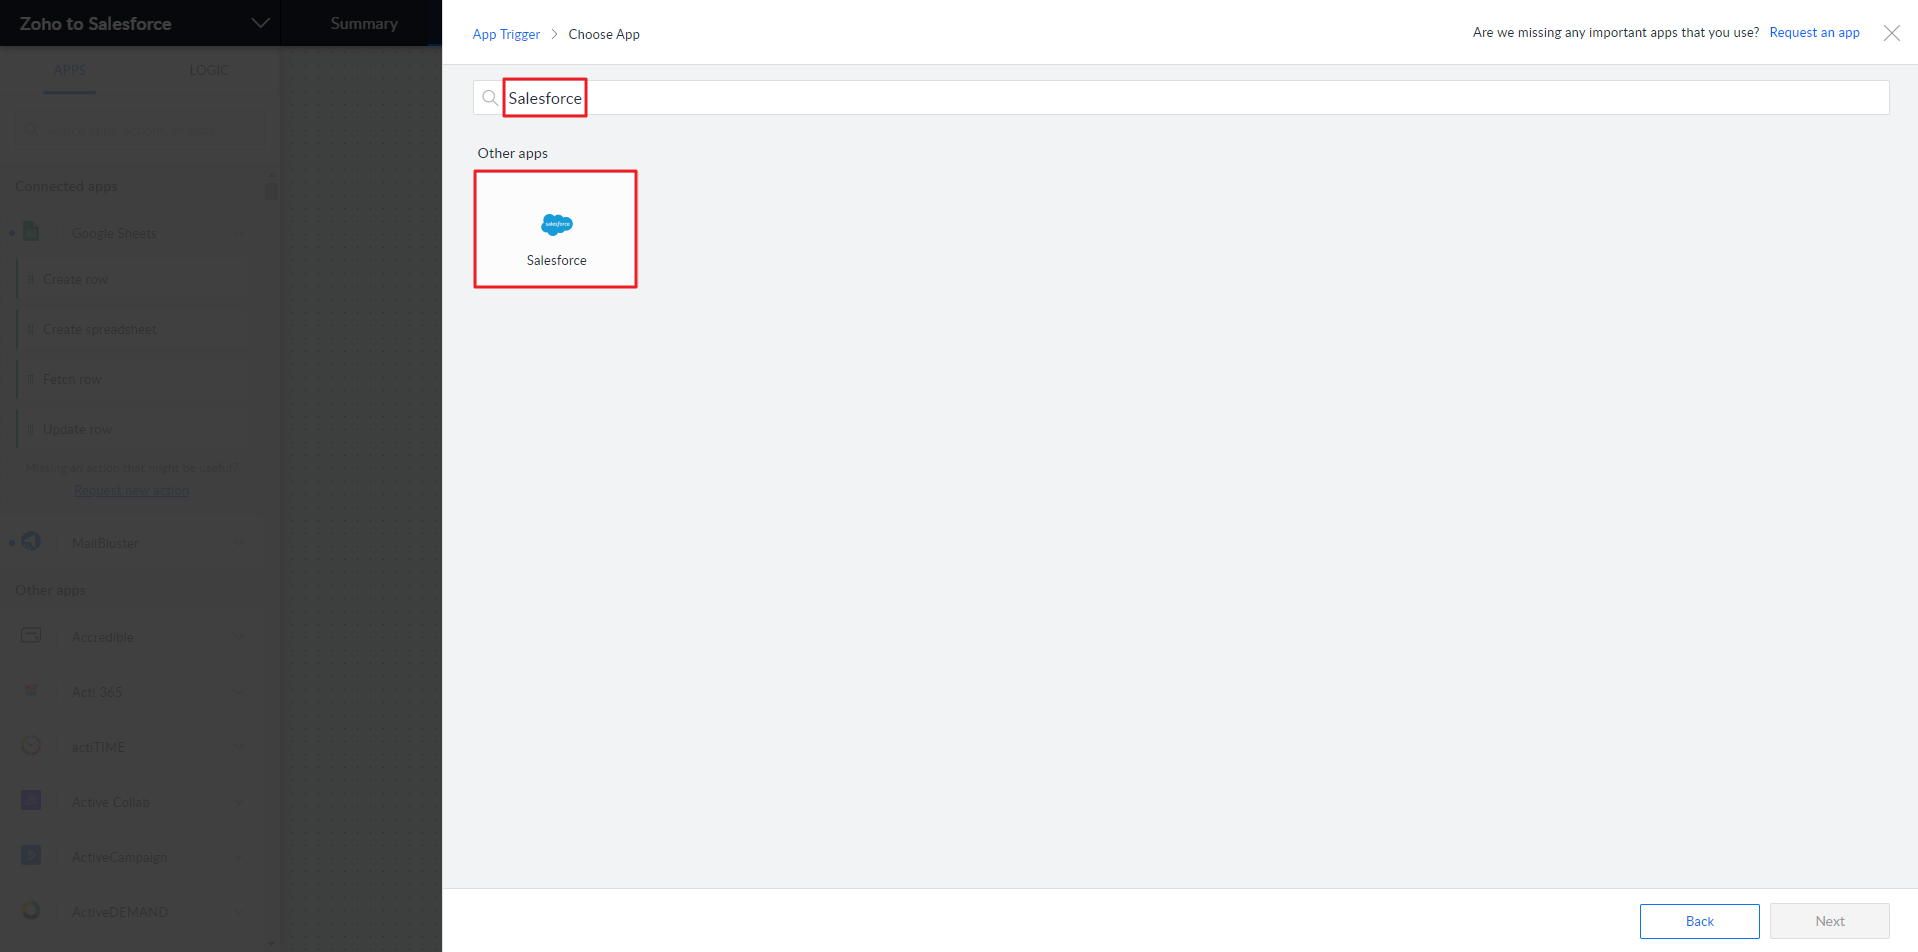Open the Request an app link
The height and width of the screenshot is (952, 1918).
(x=1814, y=33)
